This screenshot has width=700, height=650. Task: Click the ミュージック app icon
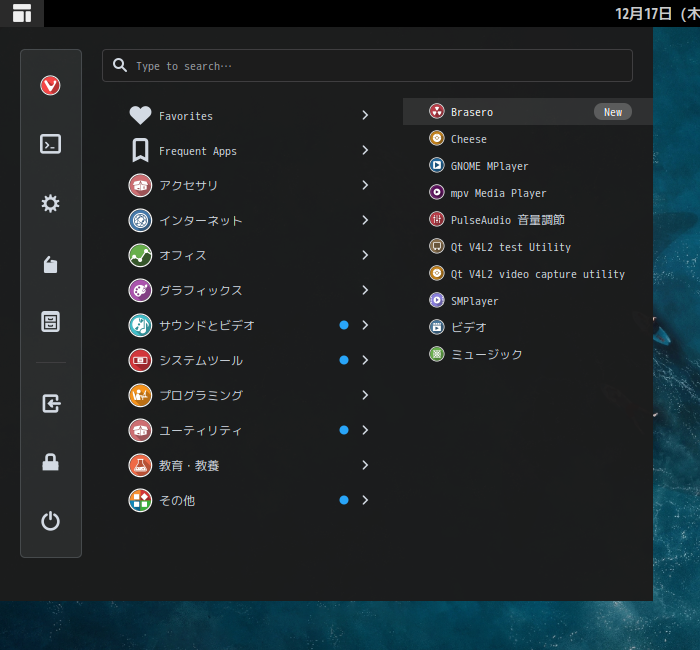pyautogui.click(x=437, y=354)
